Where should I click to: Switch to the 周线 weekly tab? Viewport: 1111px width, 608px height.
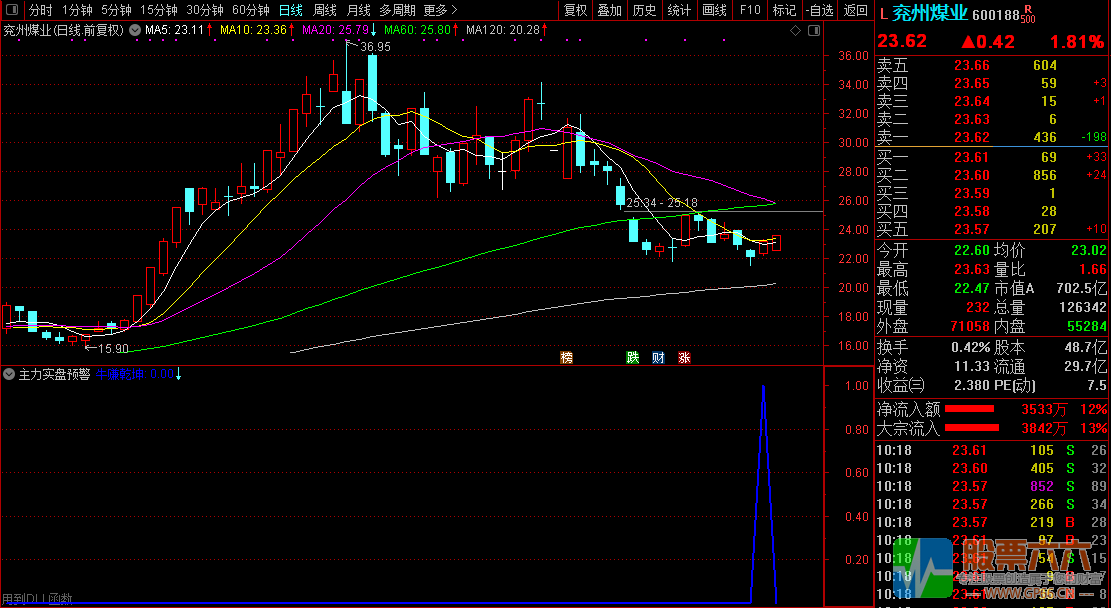pyautogui.click(x=325, y=10)
